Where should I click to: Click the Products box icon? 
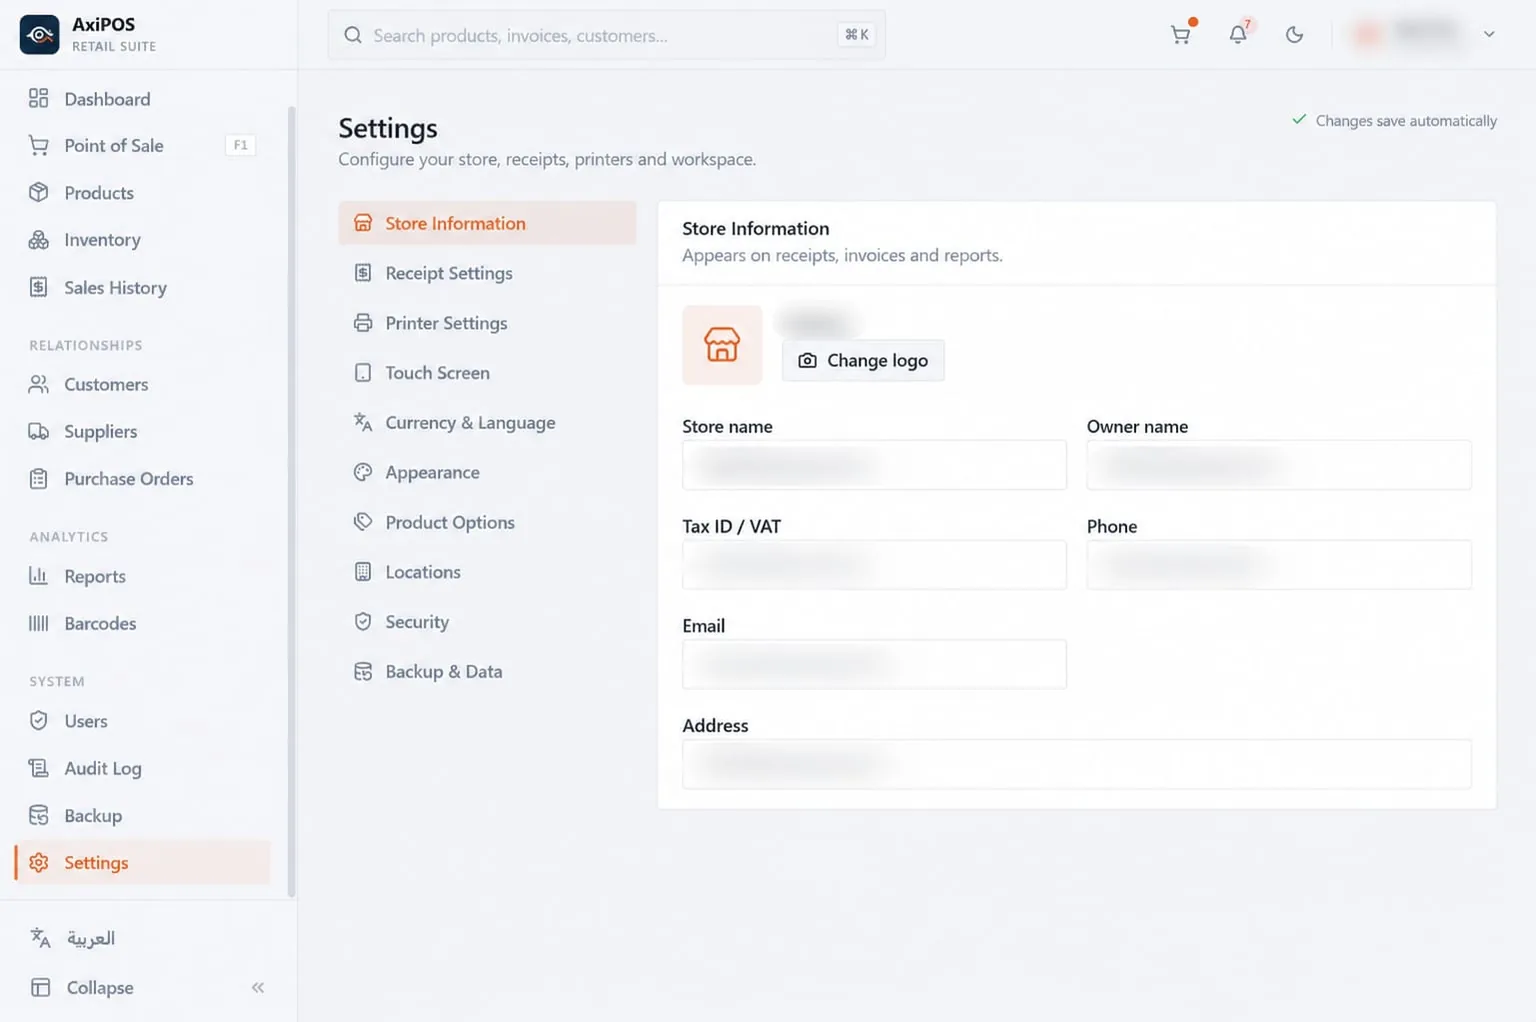tap(39, 192)
